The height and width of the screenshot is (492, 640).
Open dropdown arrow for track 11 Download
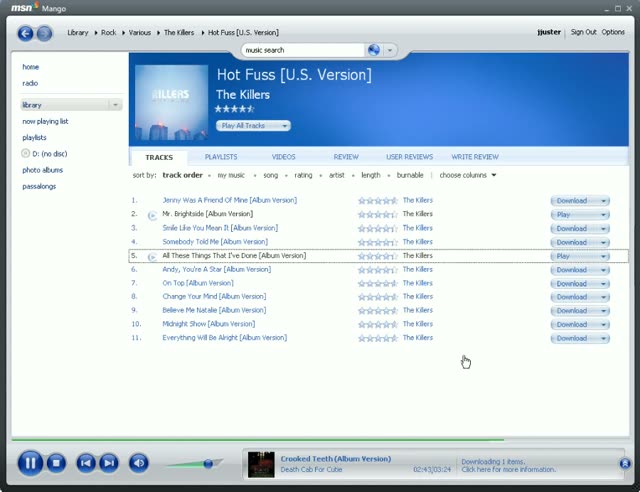pos(603,338)
